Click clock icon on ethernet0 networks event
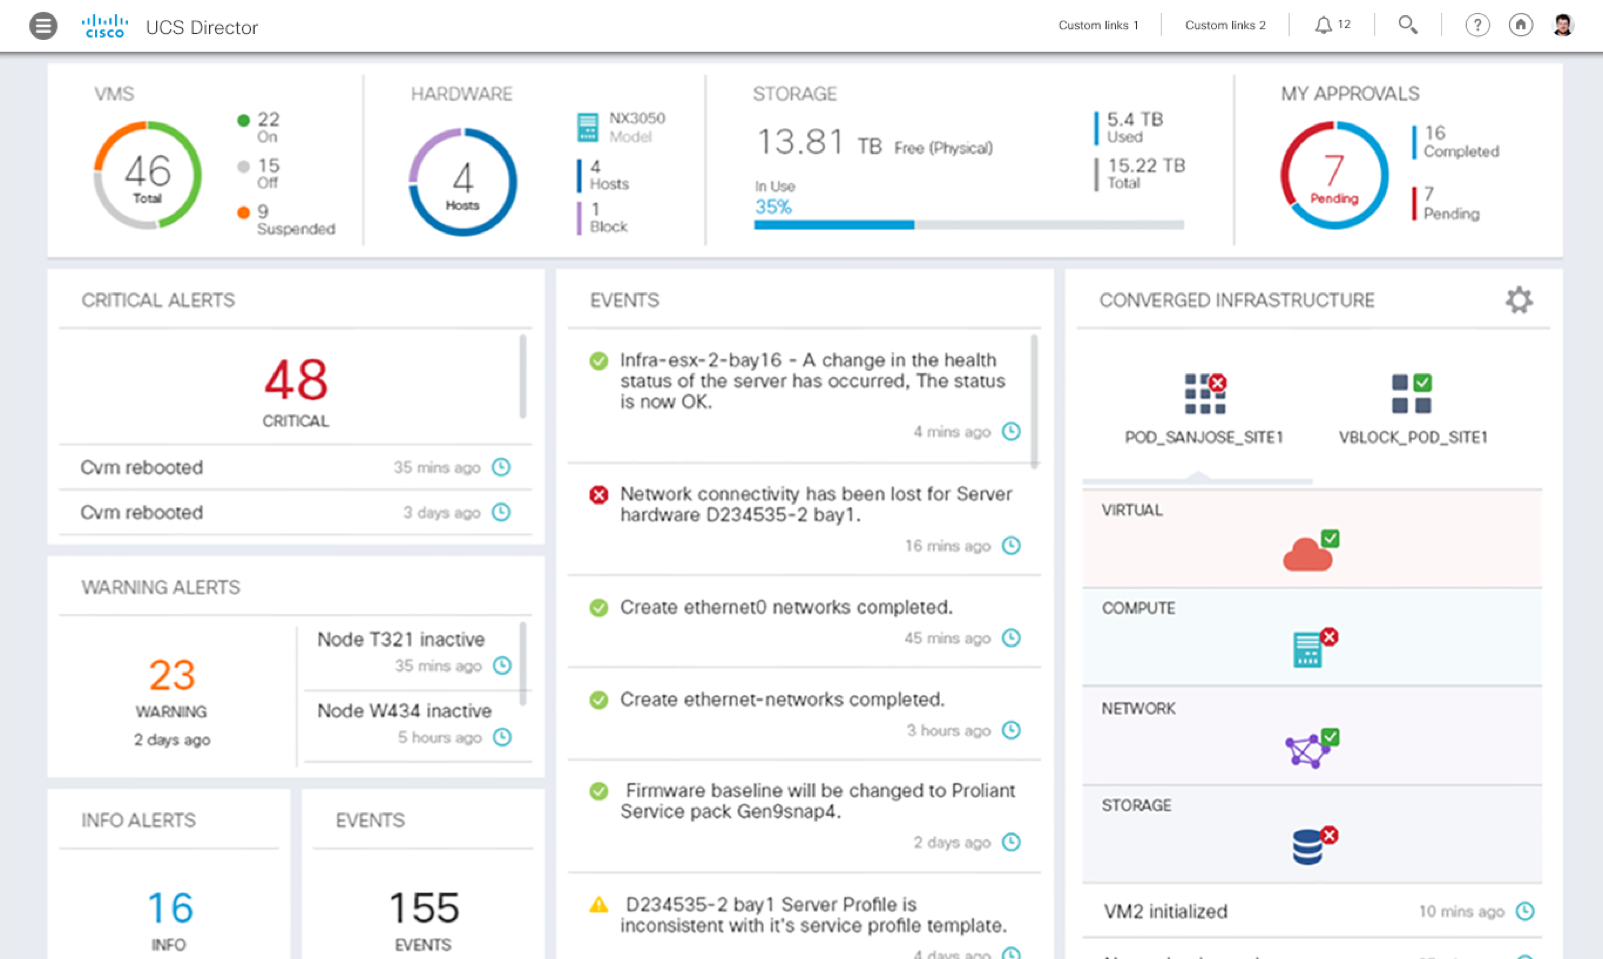The width and height of the screenshot is (1603, 959). point(1011,638)
